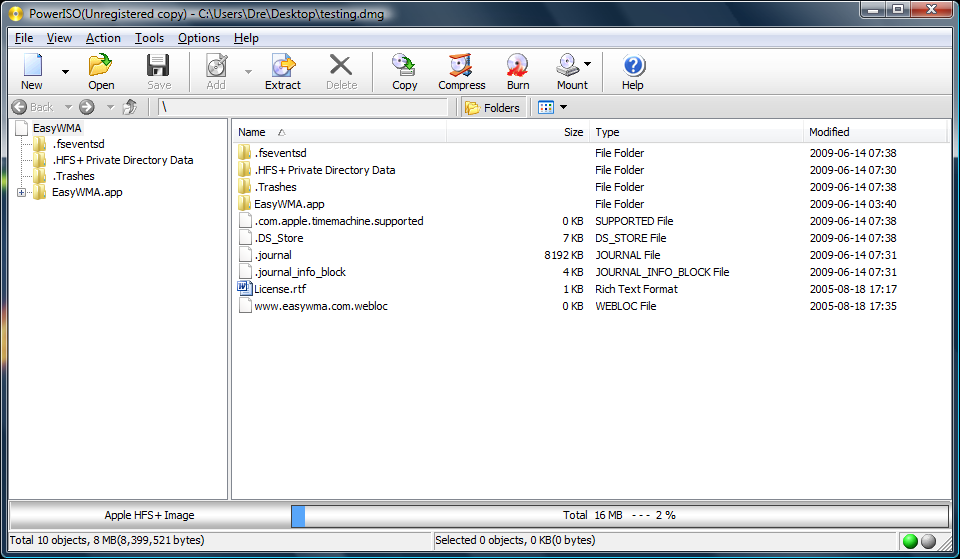Open Forward history dropdown arrow
Image resolution: width=960 pixels, height=559 pixels.
pyautogui.click(x=110, y=107)
